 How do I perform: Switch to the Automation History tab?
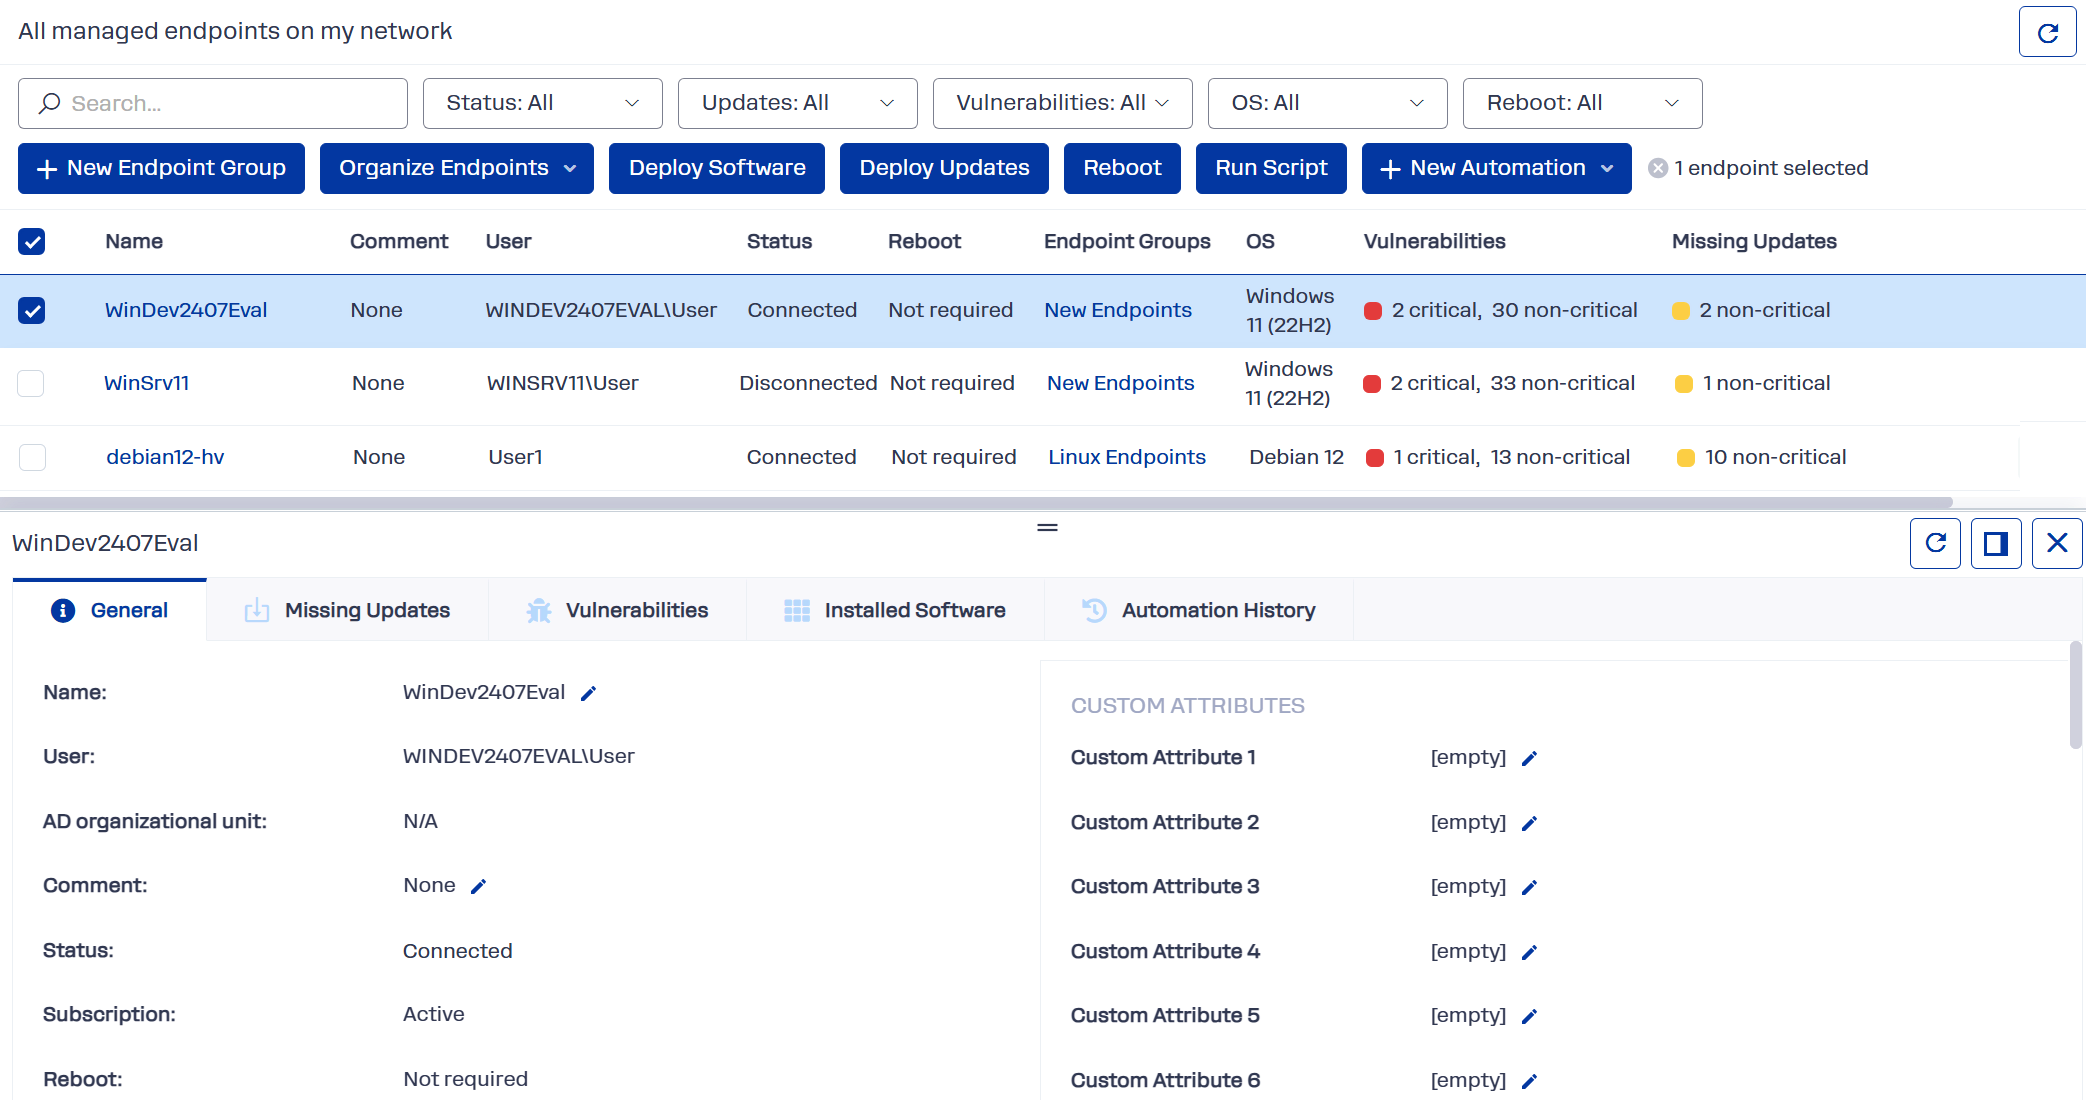tap(1199, 610)
